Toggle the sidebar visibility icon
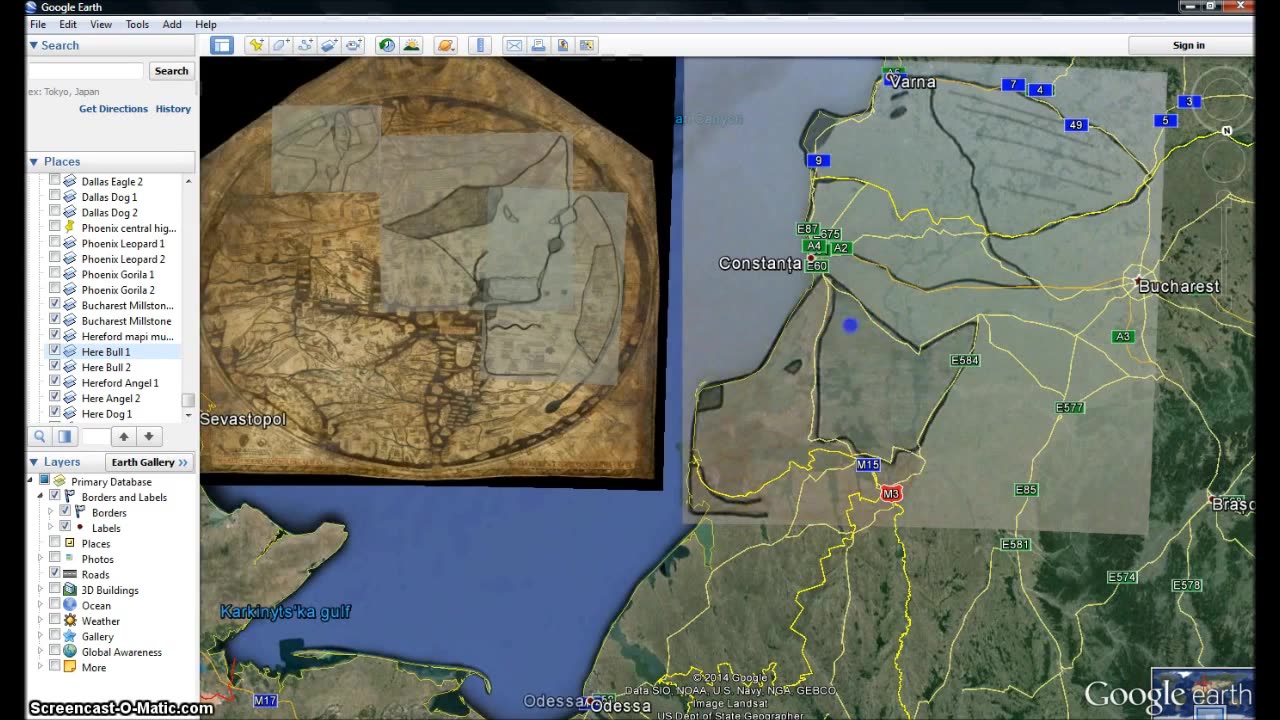Viewport: 1280px width, 720px height. point(222,45)
